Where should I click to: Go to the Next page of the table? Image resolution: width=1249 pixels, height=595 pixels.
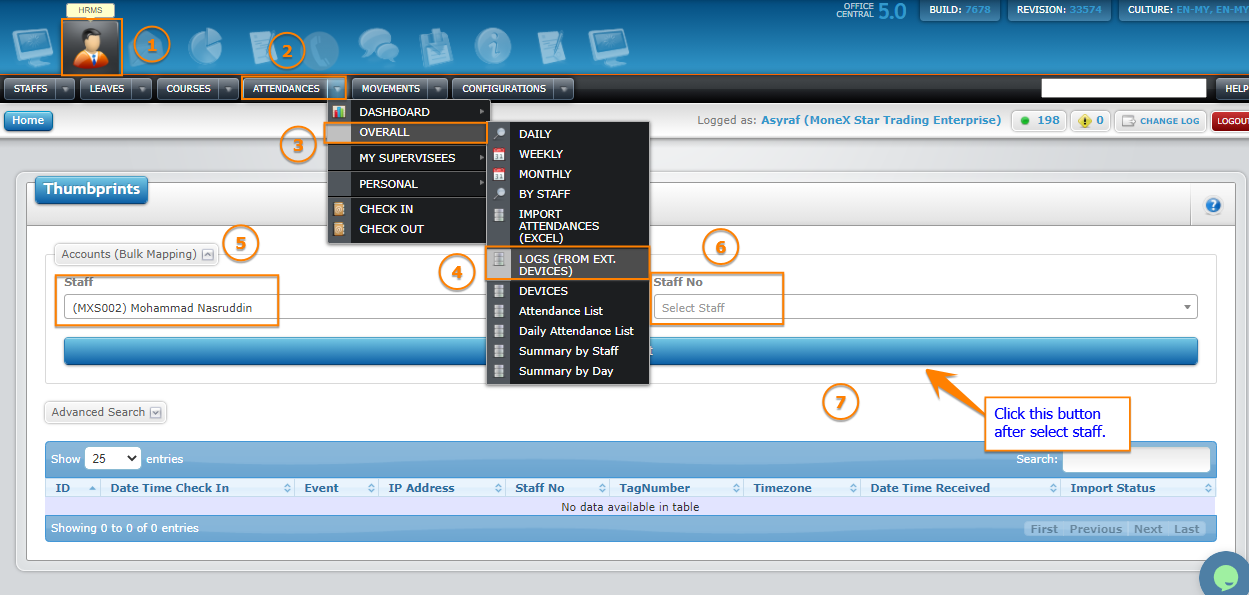pyautogui.click(x=1148, y=529)
